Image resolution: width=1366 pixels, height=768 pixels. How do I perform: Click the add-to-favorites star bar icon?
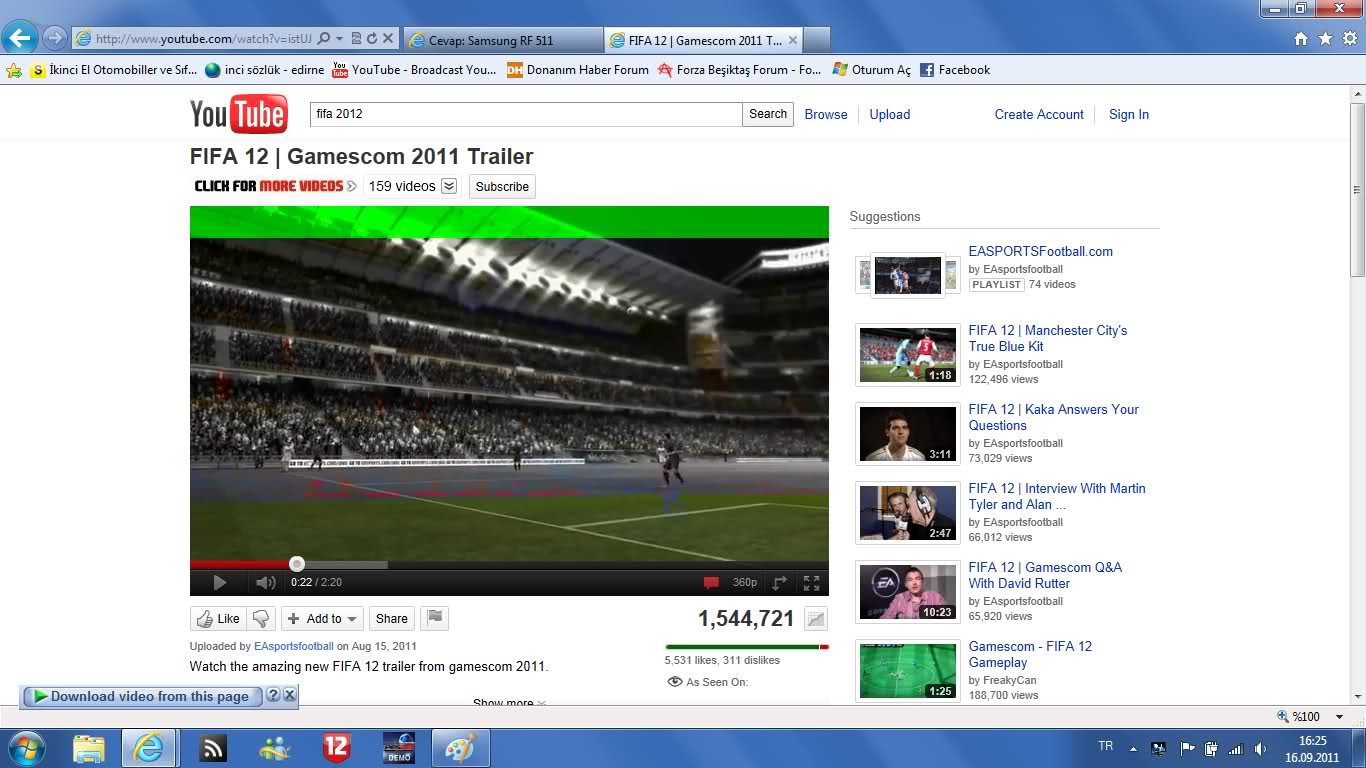point(14,70)
